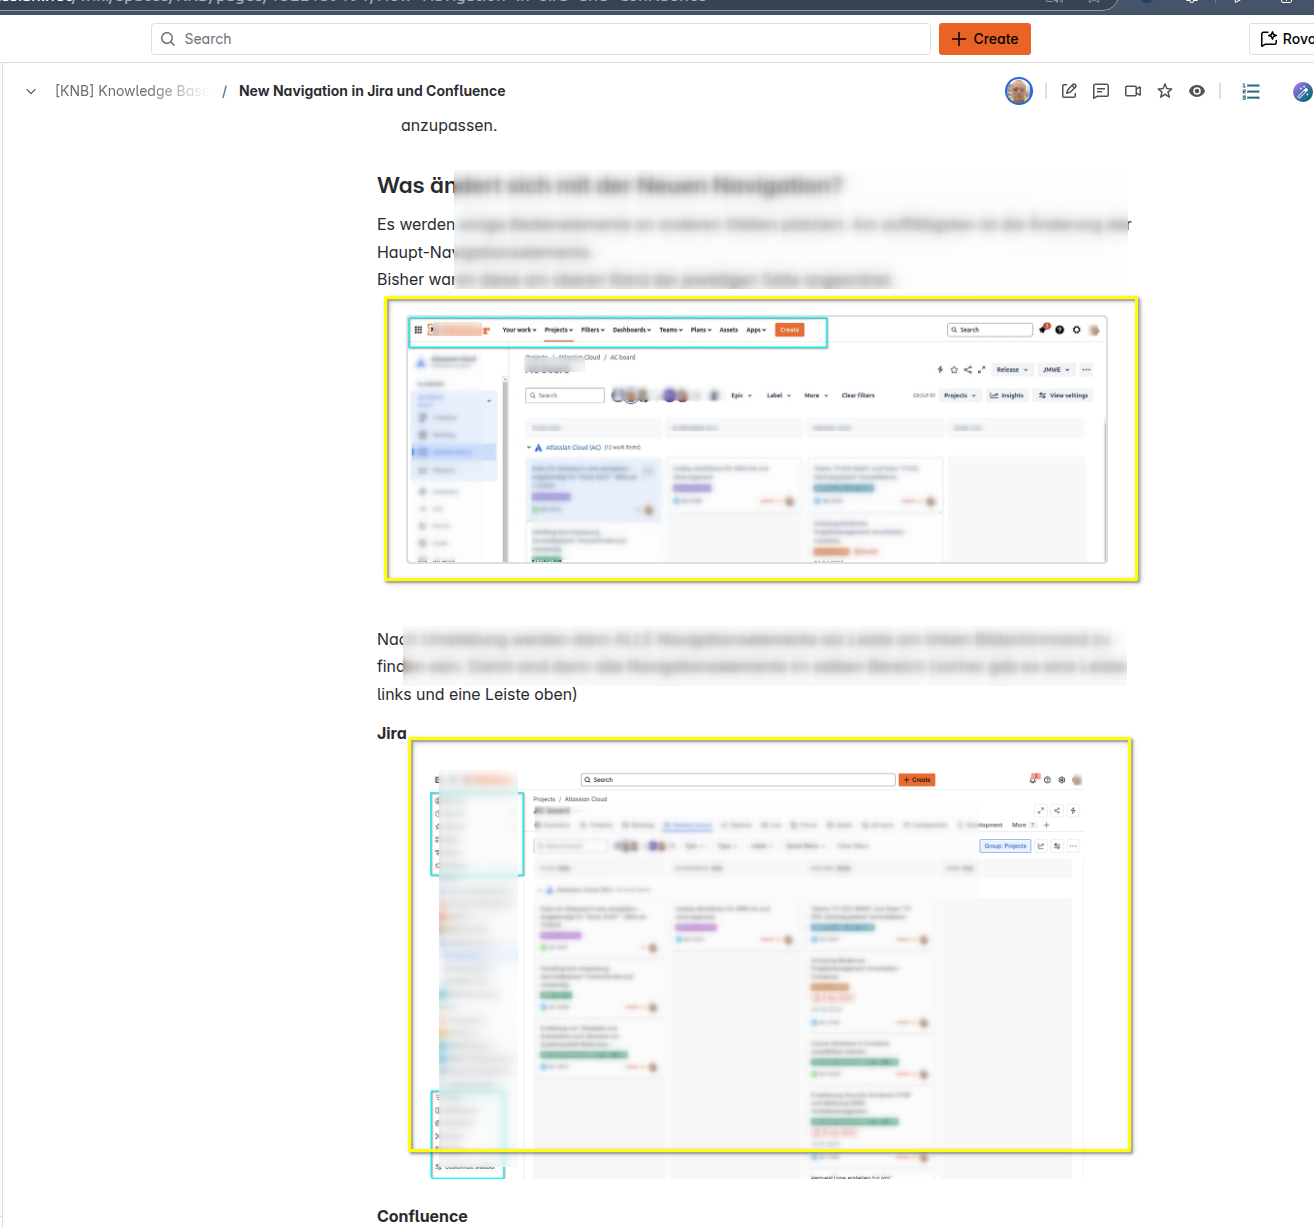Click the orange Create button
This screenshot has height=1228, width=1314.
pyautogui.click(x=985, y=39)
